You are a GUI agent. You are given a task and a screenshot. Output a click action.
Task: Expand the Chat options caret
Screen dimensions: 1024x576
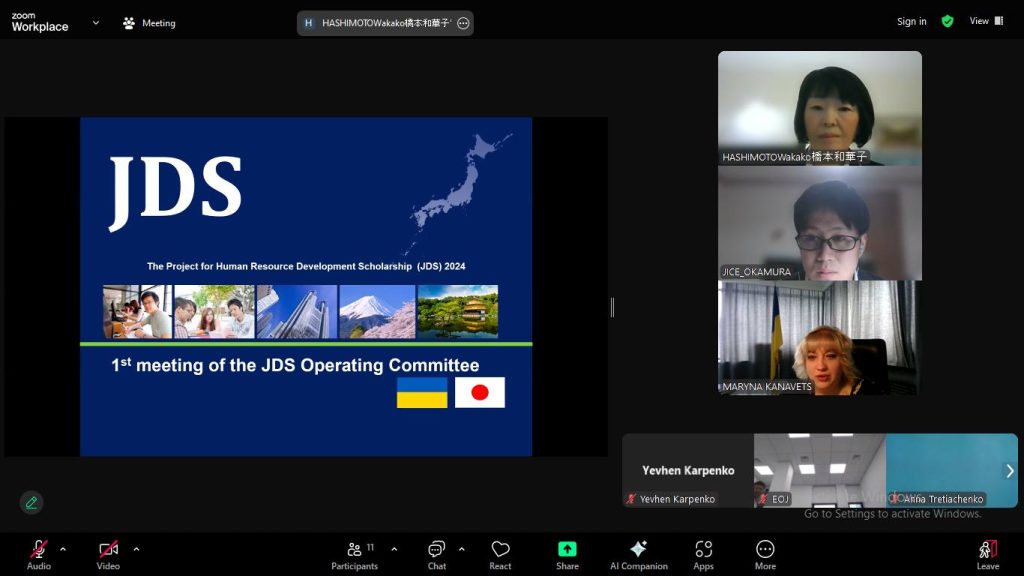(x=462, y=549)
